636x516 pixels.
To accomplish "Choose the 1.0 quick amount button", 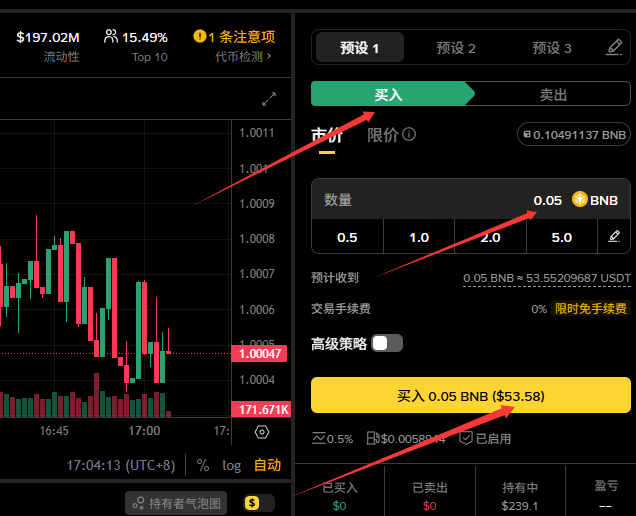I will 419,237.
